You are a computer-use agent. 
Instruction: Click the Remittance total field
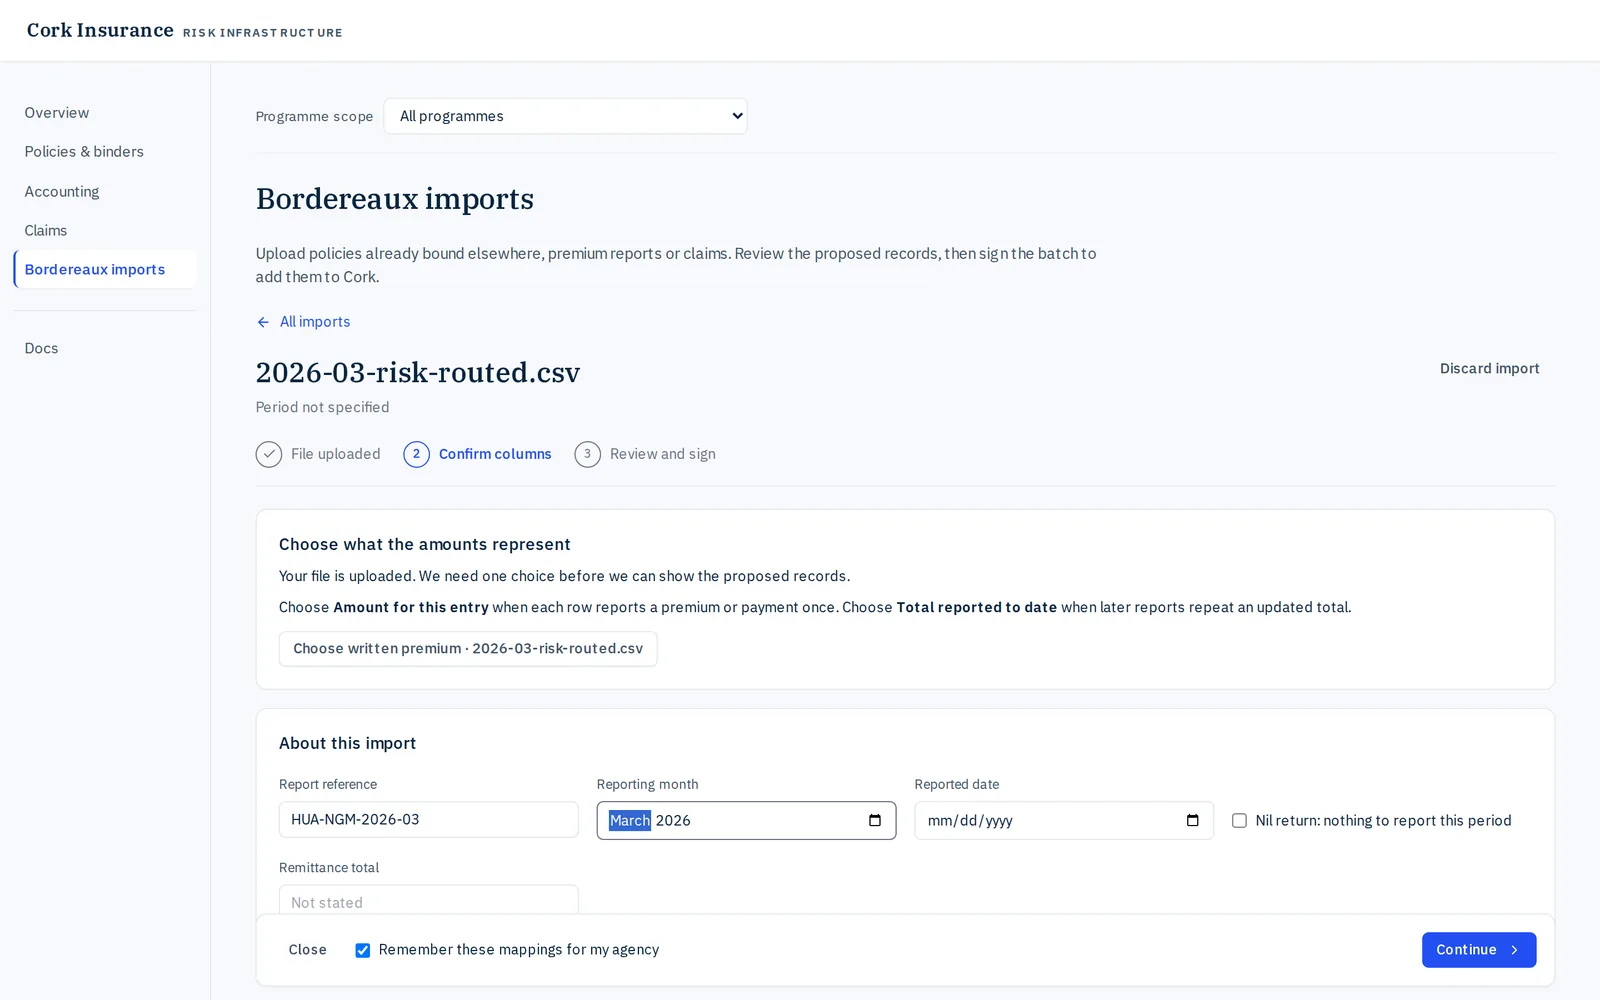click(429, 901)
